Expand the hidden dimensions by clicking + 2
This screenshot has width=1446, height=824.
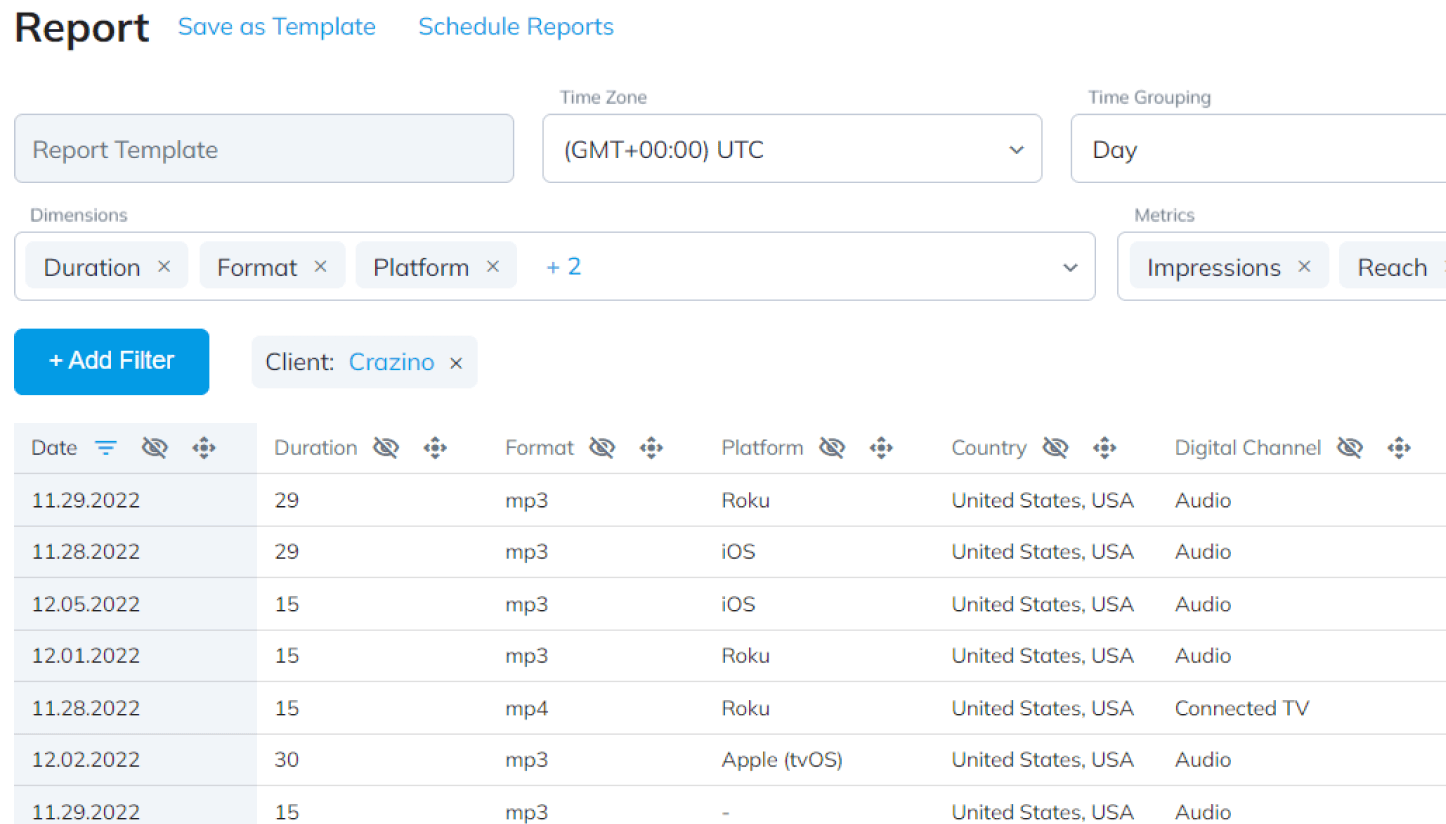click(563, 266)
